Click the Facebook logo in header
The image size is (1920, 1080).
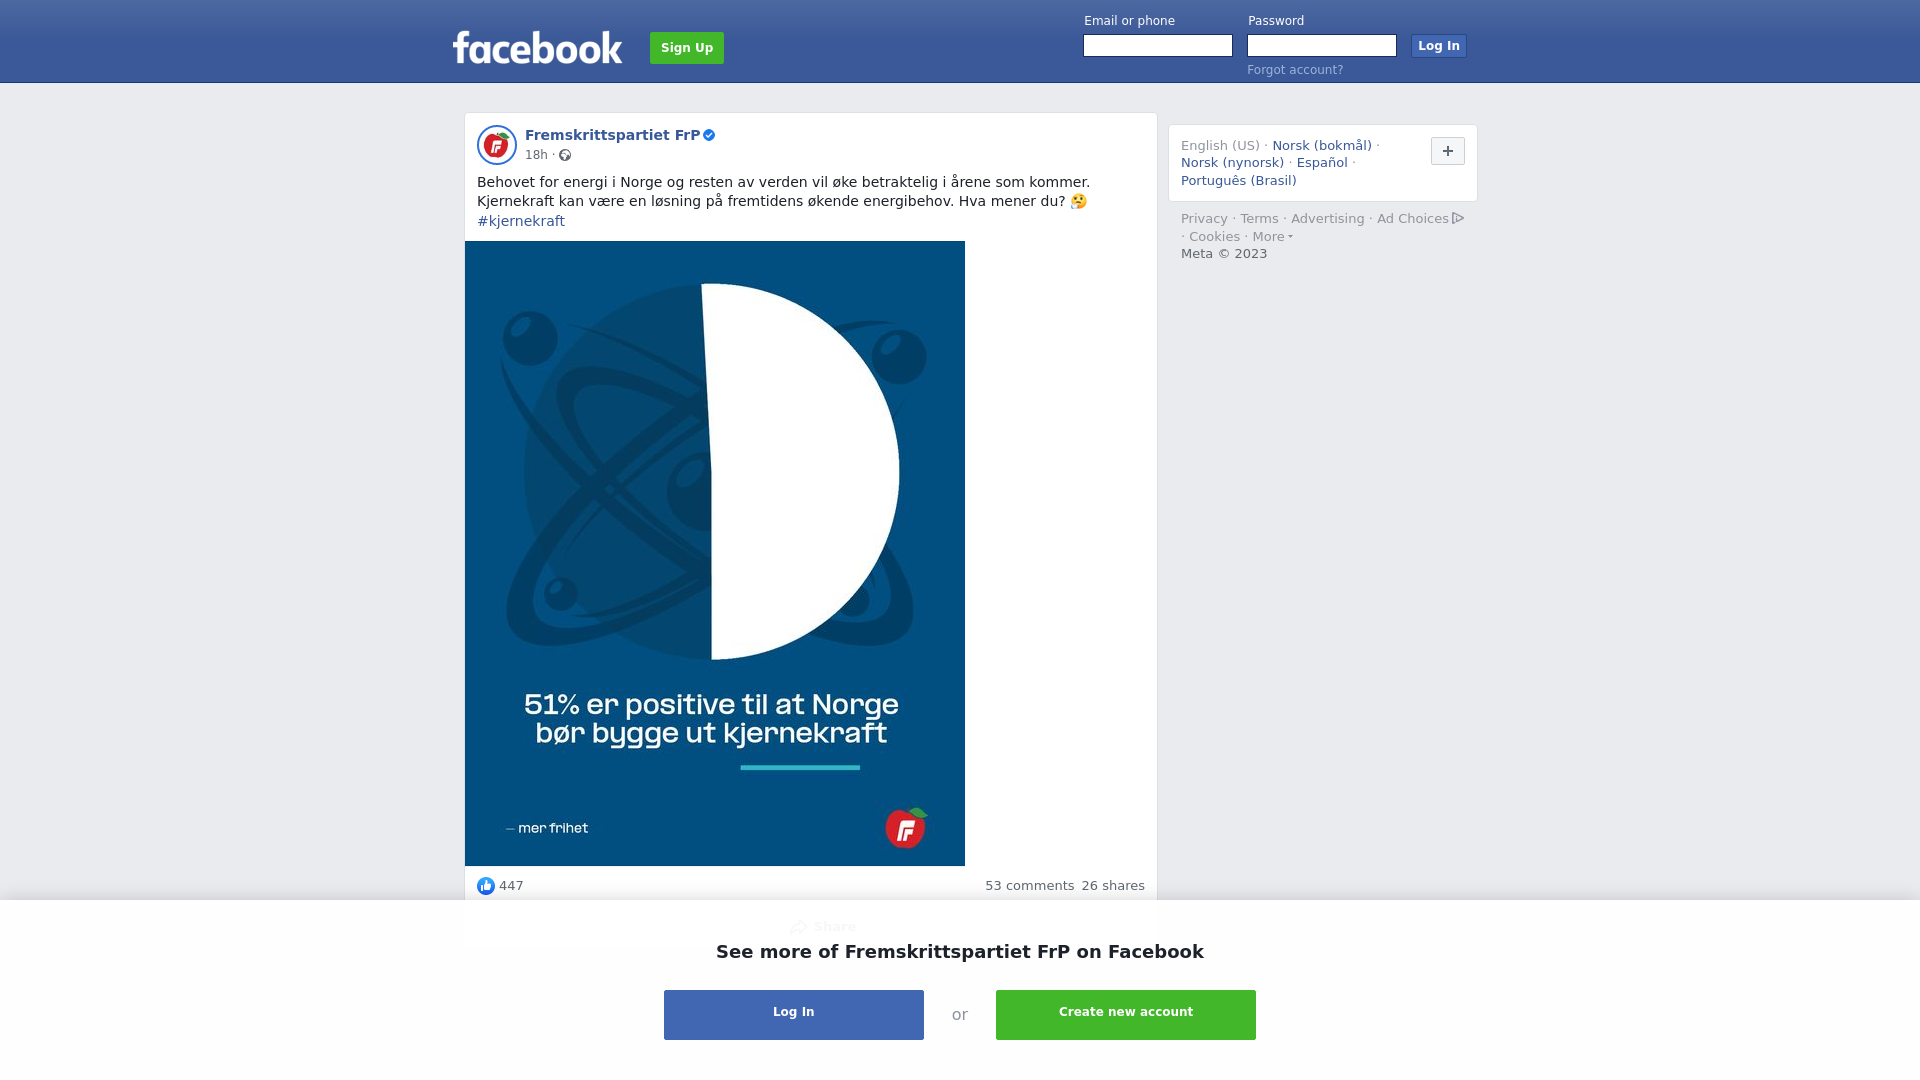pyautogui.click(x=537, y=47)
